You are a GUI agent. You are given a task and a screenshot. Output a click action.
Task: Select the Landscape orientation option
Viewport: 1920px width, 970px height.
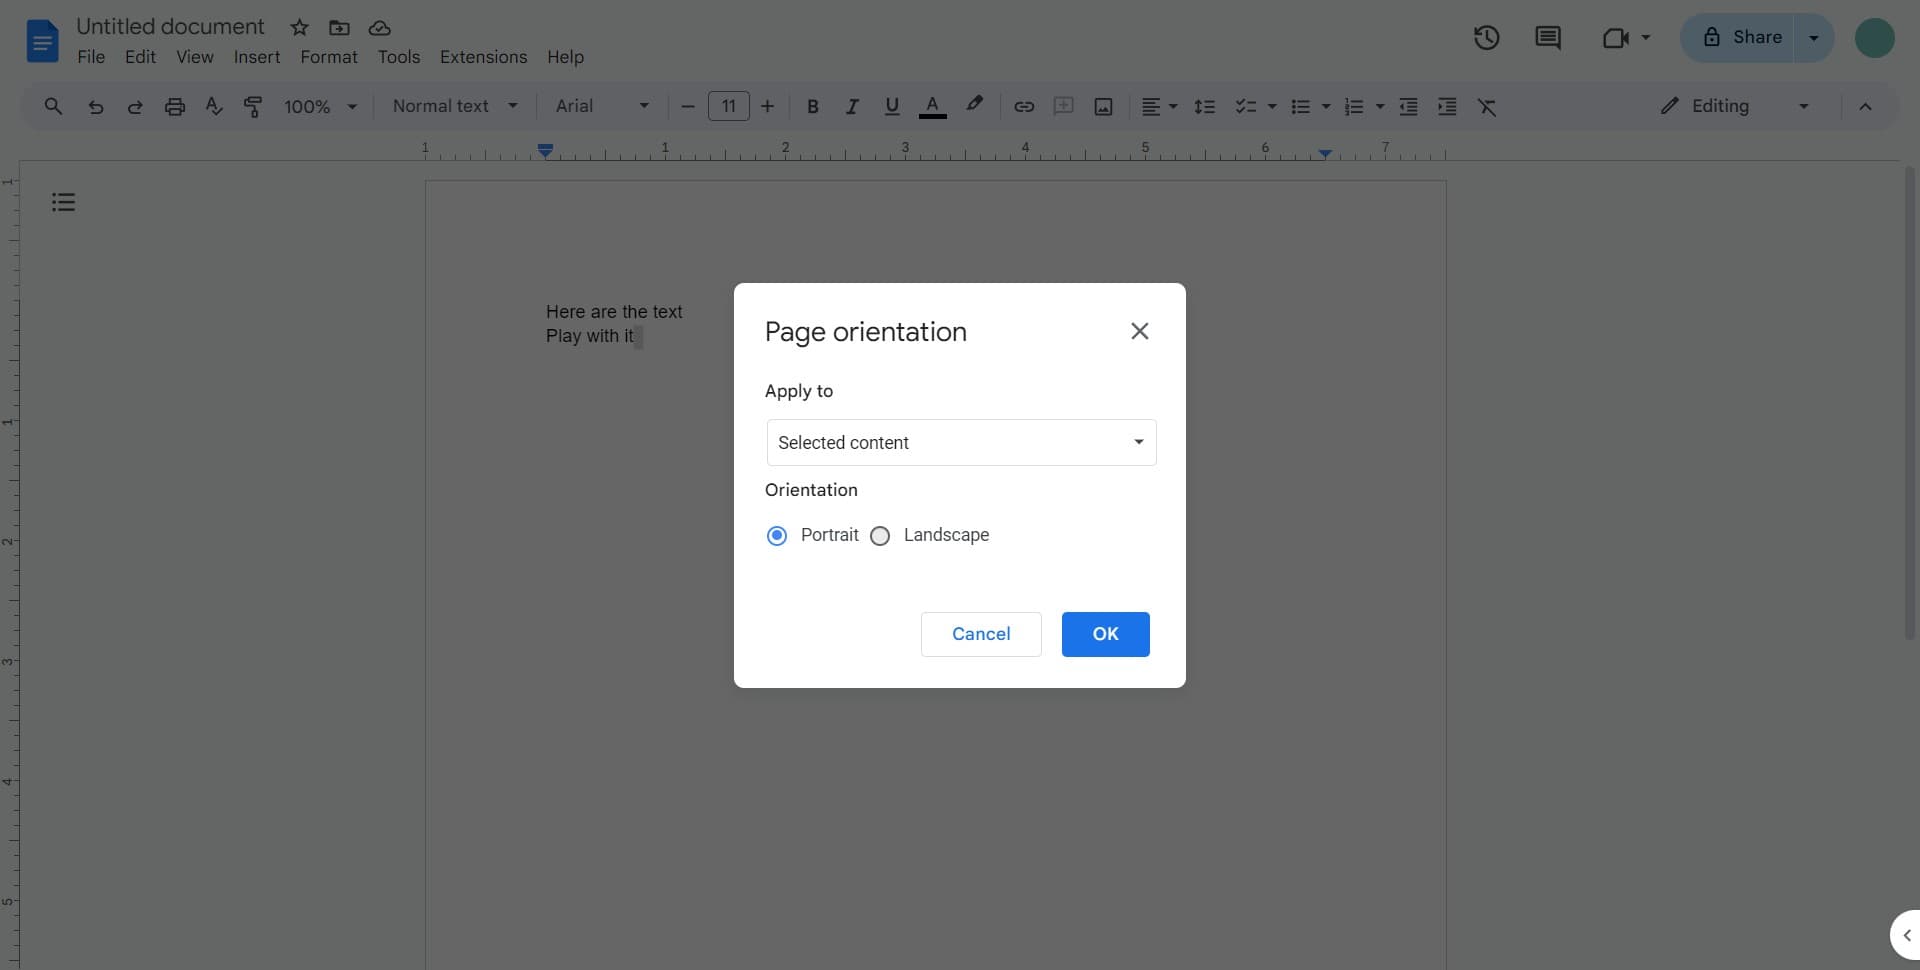click(880, 536)
